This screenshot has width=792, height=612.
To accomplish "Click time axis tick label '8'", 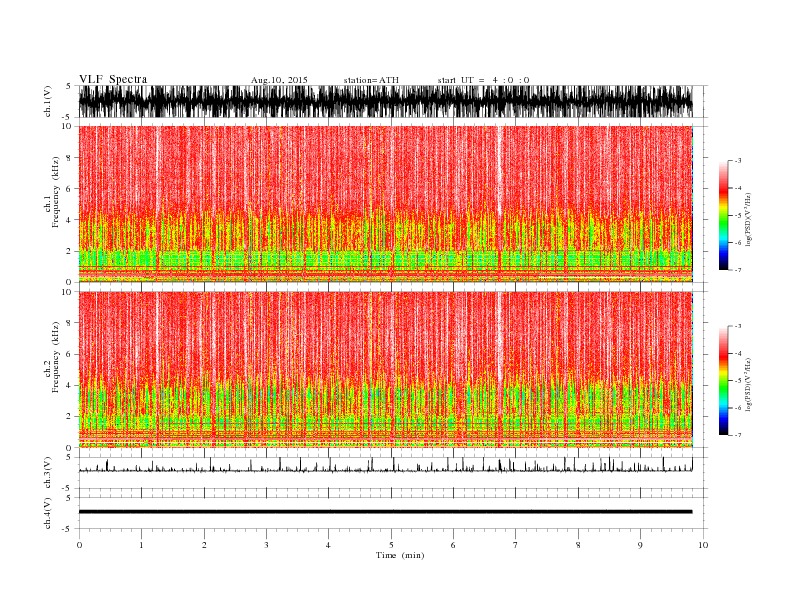I will click(578, 545).
